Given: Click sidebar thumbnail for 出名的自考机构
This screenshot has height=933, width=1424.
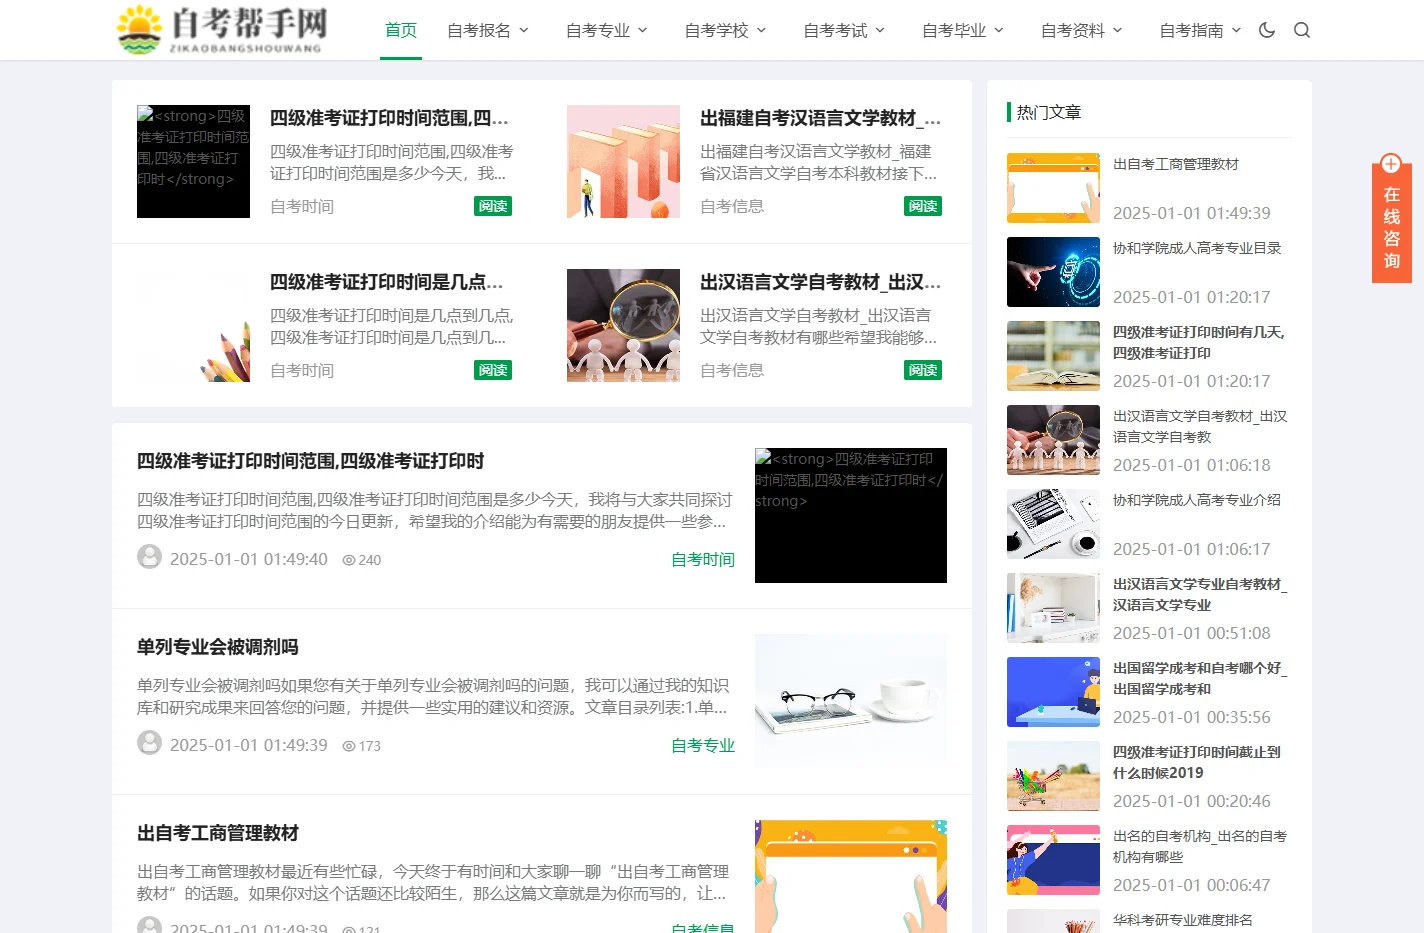Looking at the screenshot, I should pos(1053,860).
